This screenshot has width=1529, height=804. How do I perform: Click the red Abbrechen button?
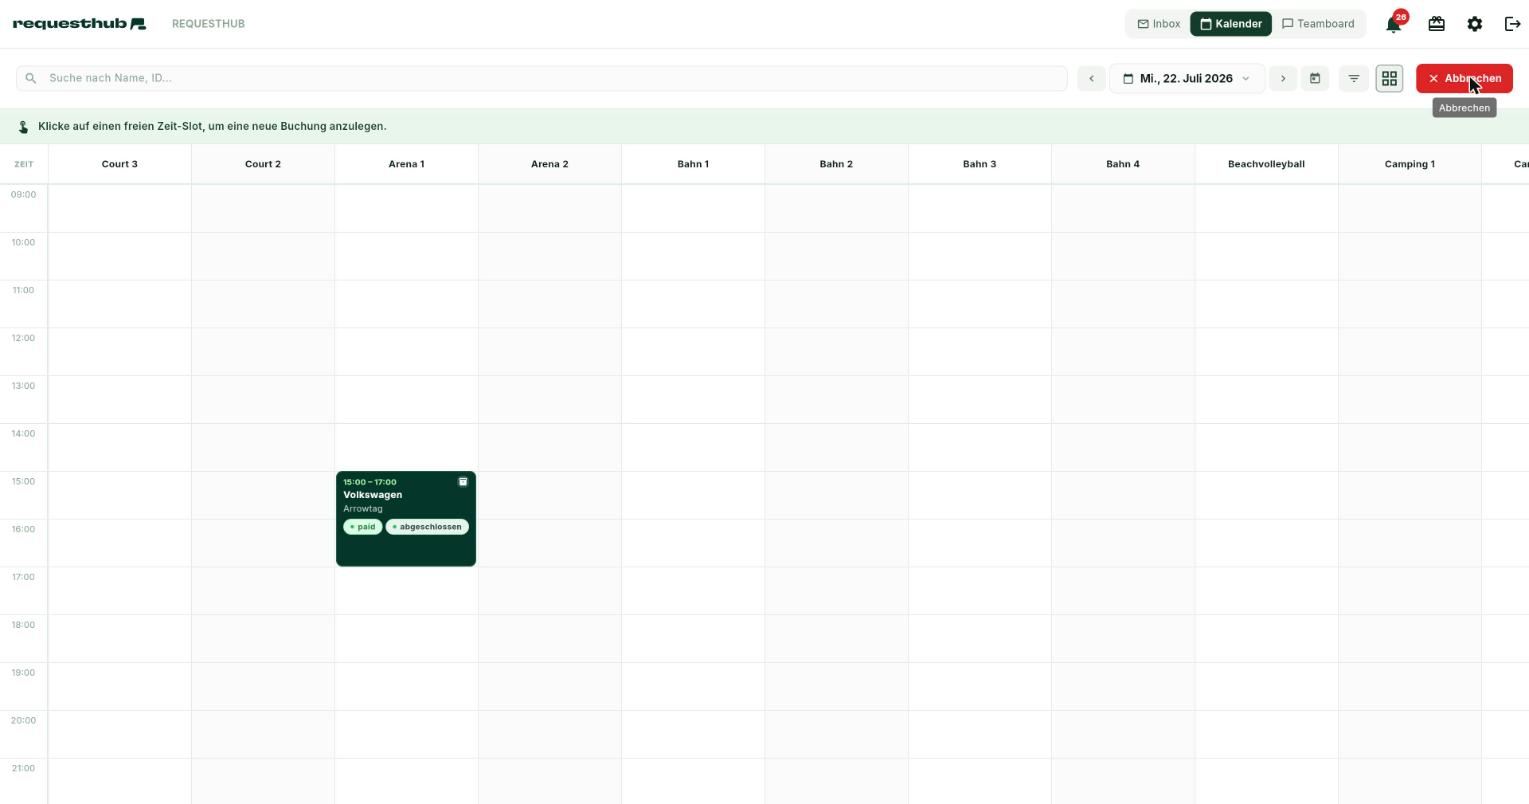tap(1464, 78)
